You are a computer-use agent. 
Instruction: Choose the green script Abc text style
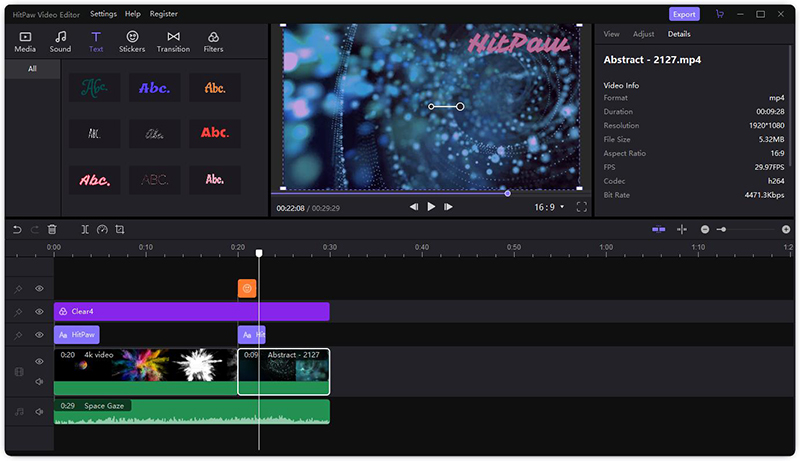tap(95, 88)
